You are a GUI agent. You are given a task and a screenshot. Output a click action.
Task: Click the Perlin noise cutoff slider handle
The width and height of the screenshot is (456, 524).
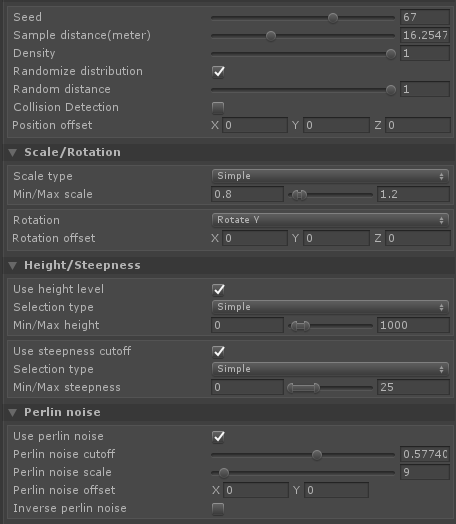(317, 455)
